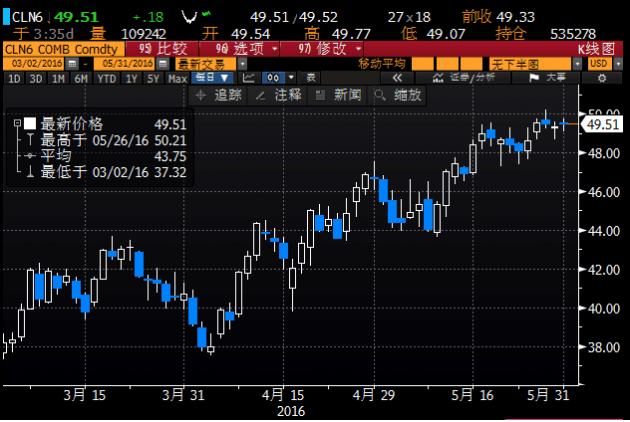630x422 pixels.
Task: Click the start date field 03/02/2016
Action: pos(32,64)
